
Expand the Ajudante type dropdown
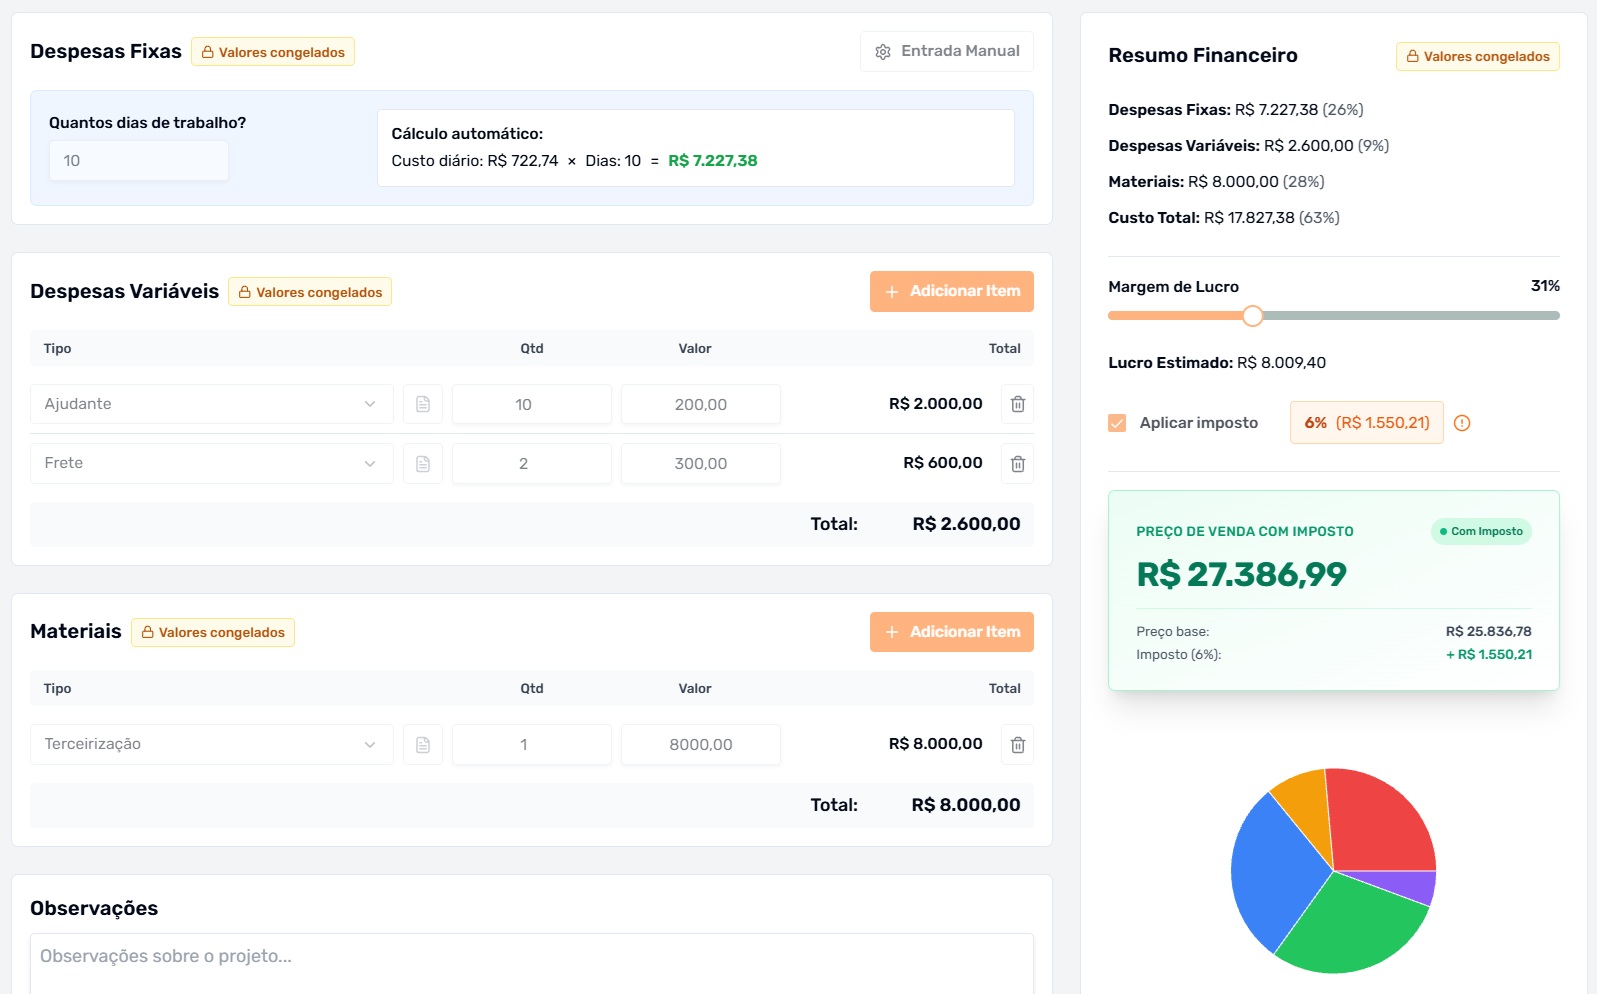coord(369,404)
